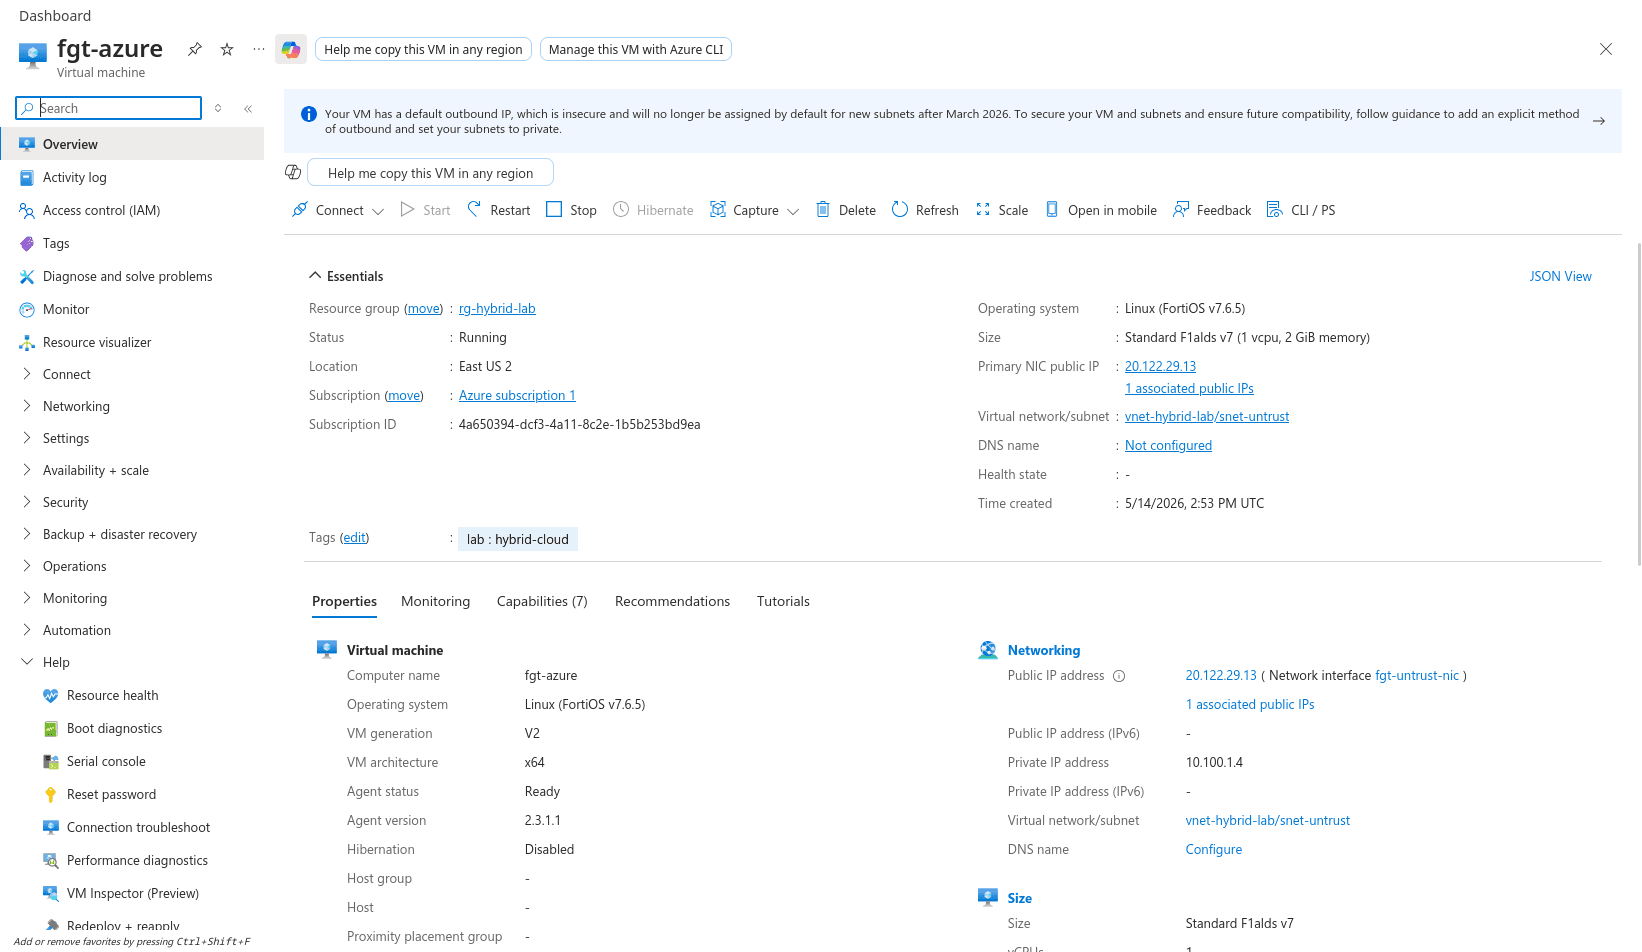Viewport: 1642px width, 952px height.
Task: Click the Not configured DNS name link
Action: [x=1168, y=445]
